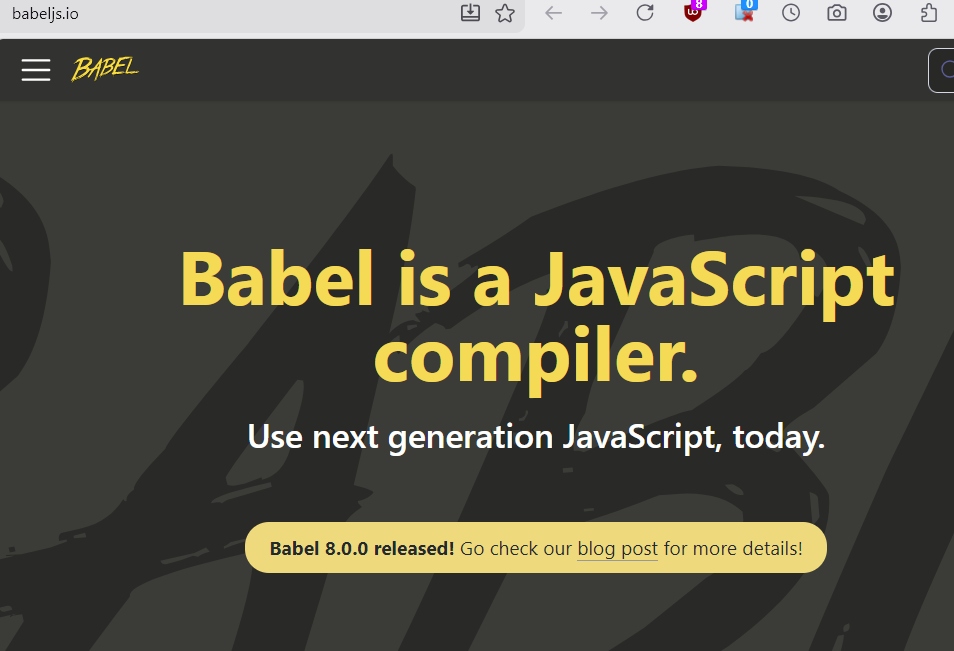This screenshot has width=954, height=651.
Task: Bookmark the page with the star icon
Action: 505,13
